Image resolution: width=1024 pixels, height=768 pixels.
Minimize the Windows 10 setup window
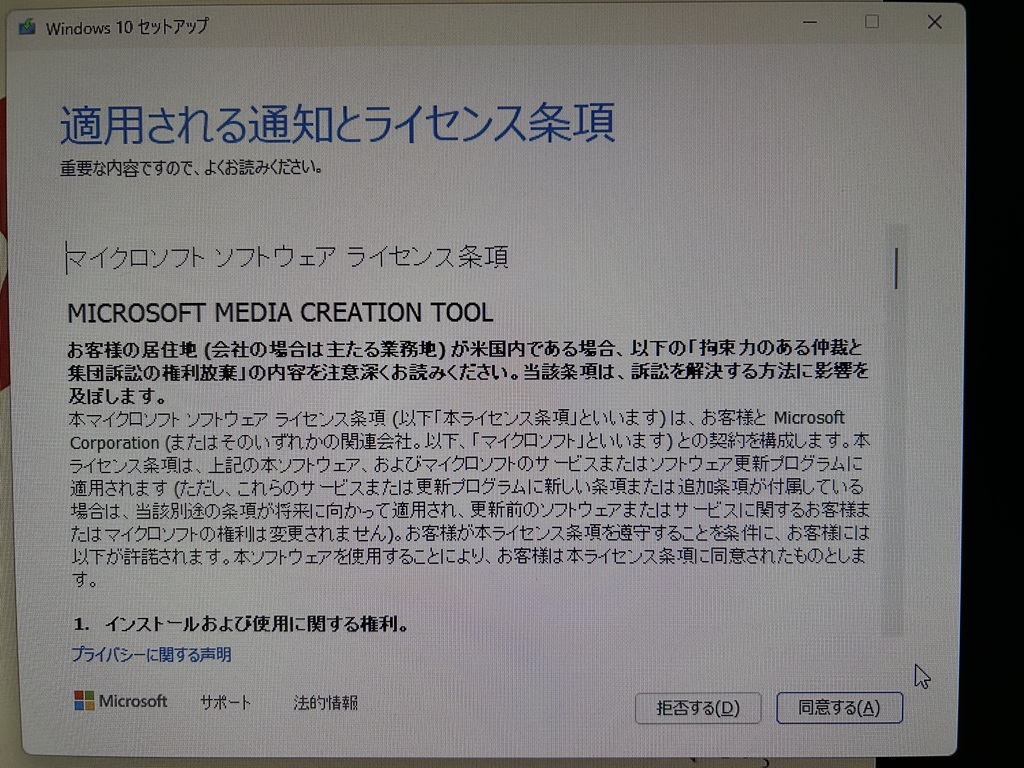point(810,23)
